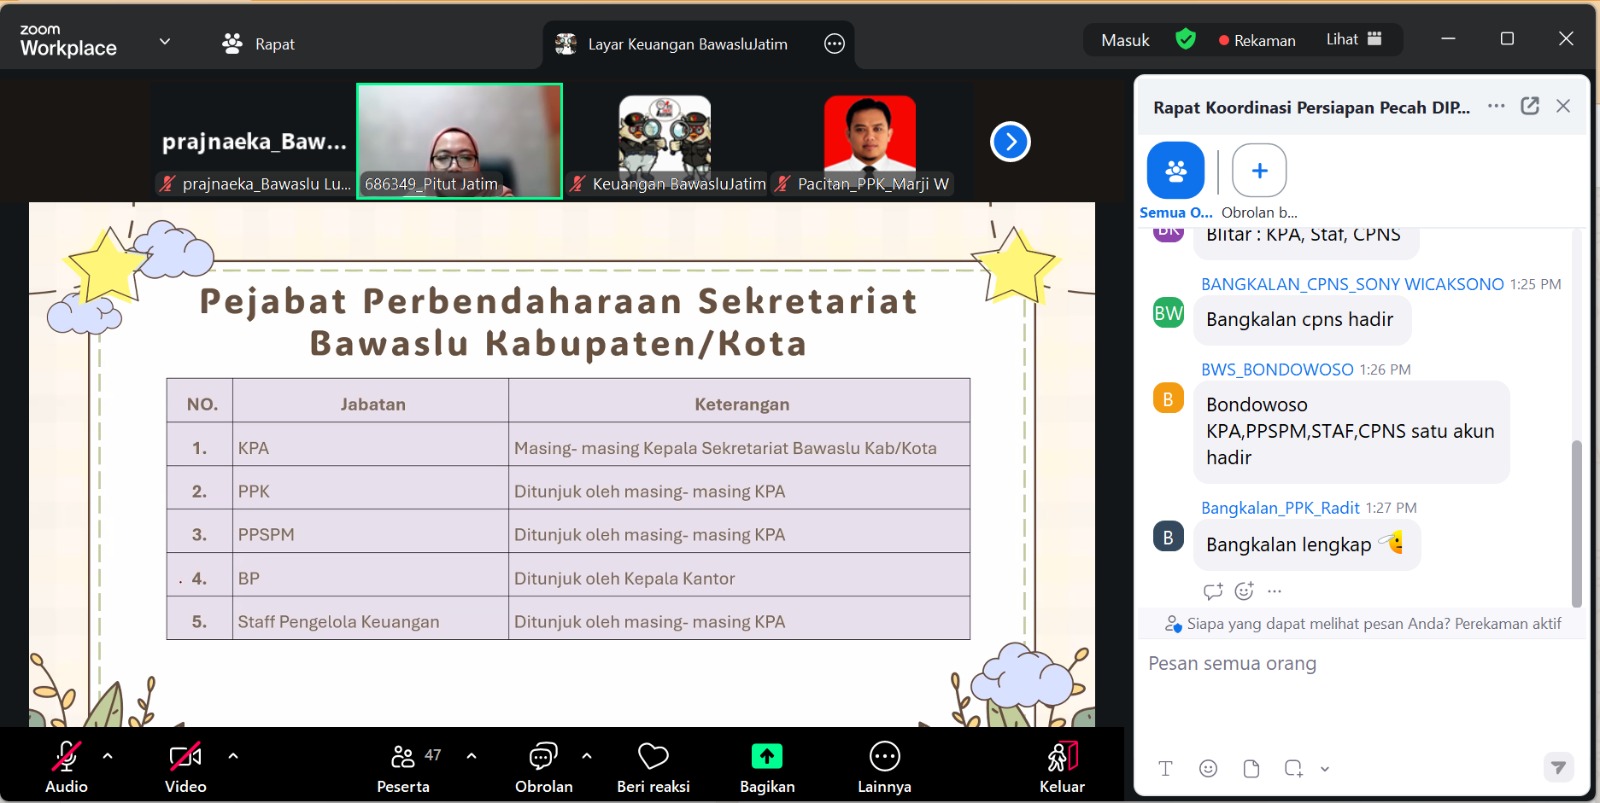Viewport: 1600px width, 803px height.
Task: Open Zoom Workplace dropdown chevron
Action: (x=165, y=42)
